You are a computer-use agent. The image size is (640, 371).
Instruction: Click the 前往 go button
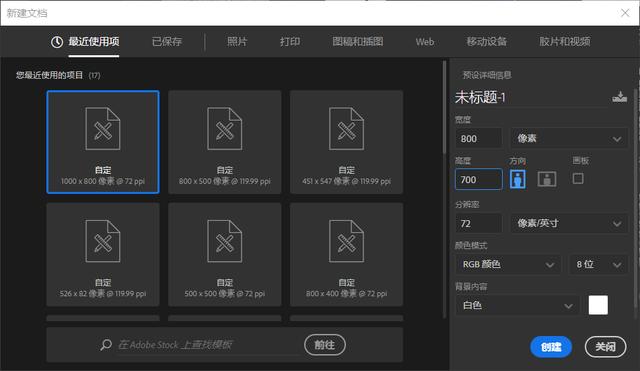[325, 345]
